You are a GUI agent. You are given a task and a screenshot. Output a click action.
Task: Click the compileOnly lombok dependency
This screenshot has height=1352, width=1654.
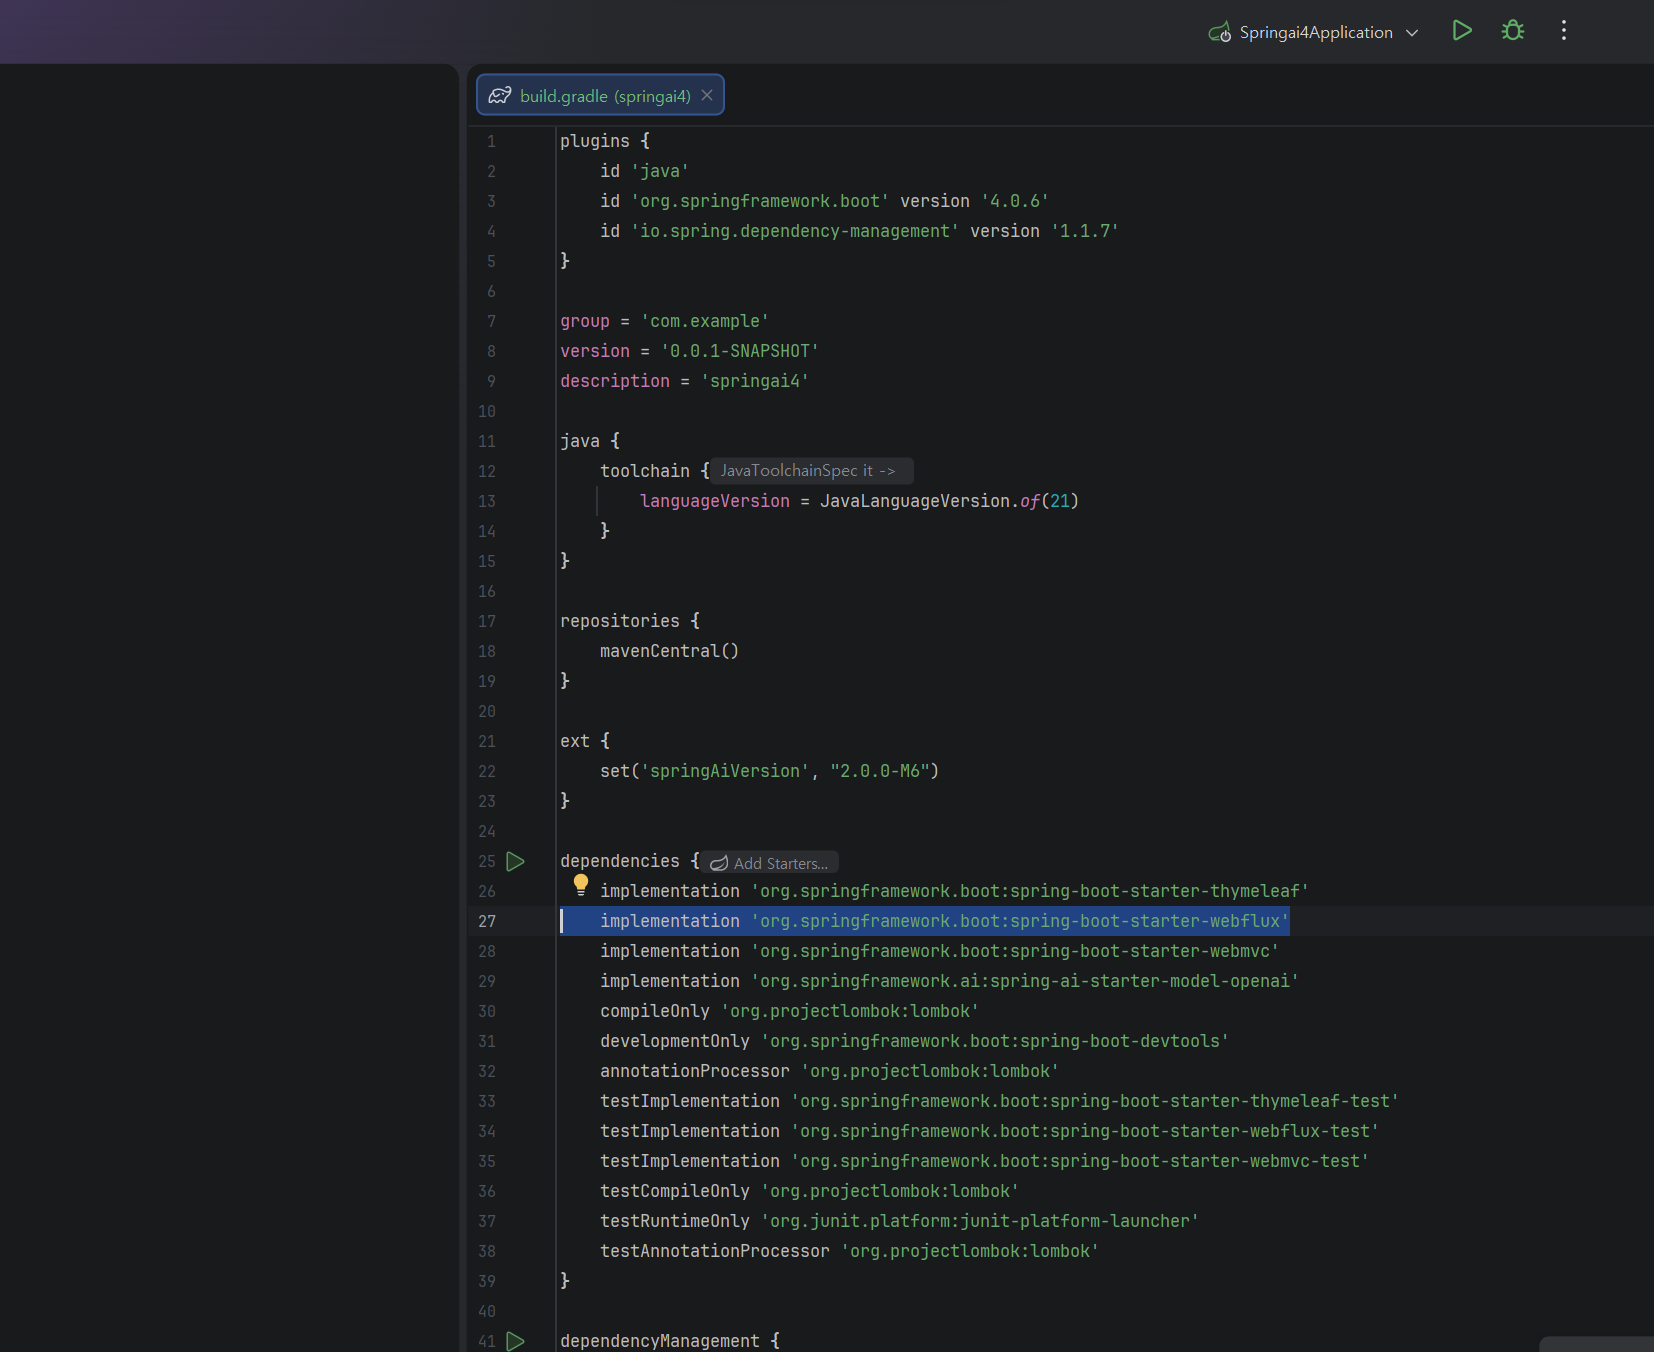(x=789, y=1011)
